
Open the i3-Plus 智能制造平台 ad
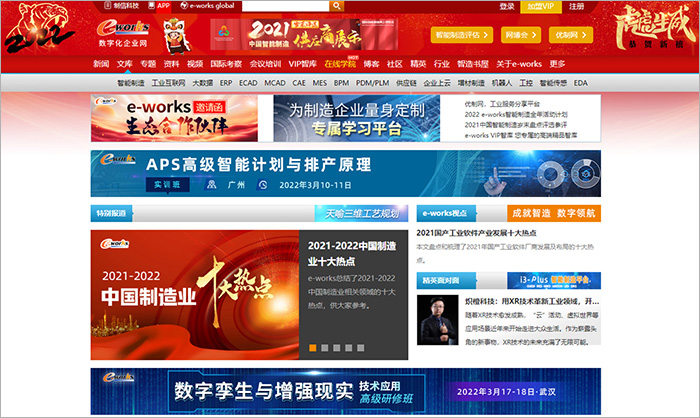coord(554,280)
